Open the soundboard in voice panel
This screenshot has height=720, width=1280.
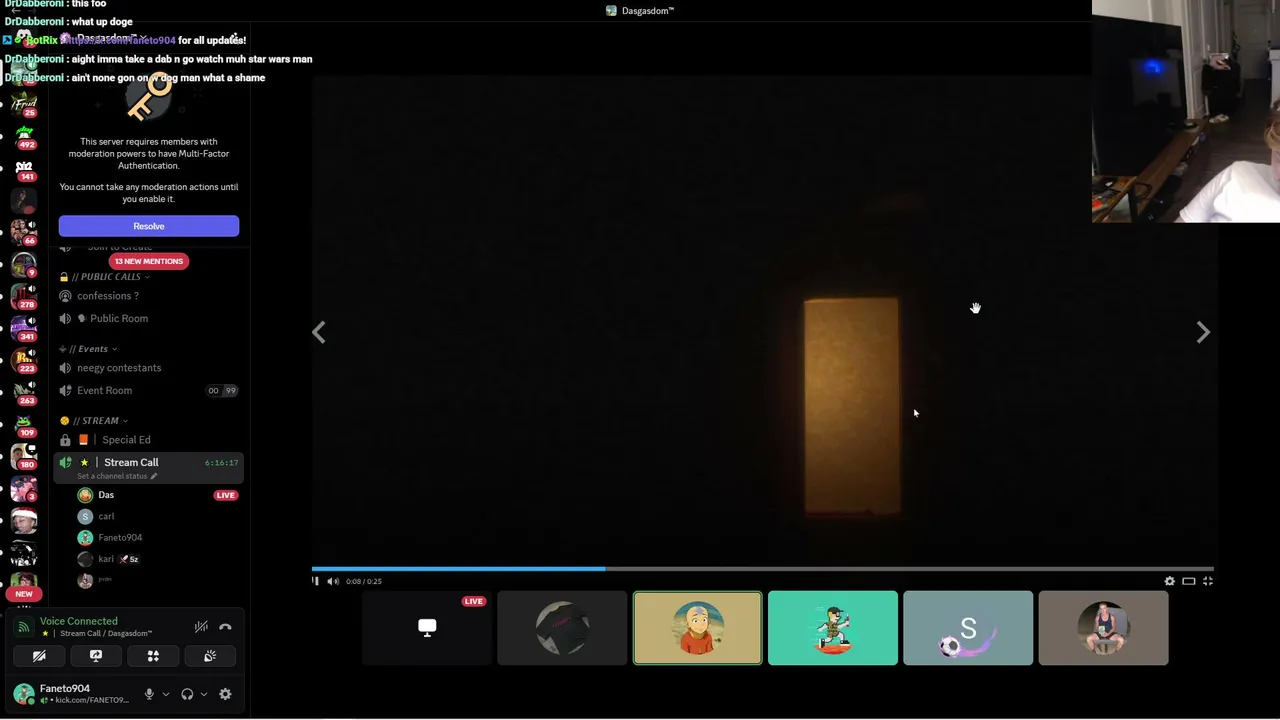click(x=210, y=656)
